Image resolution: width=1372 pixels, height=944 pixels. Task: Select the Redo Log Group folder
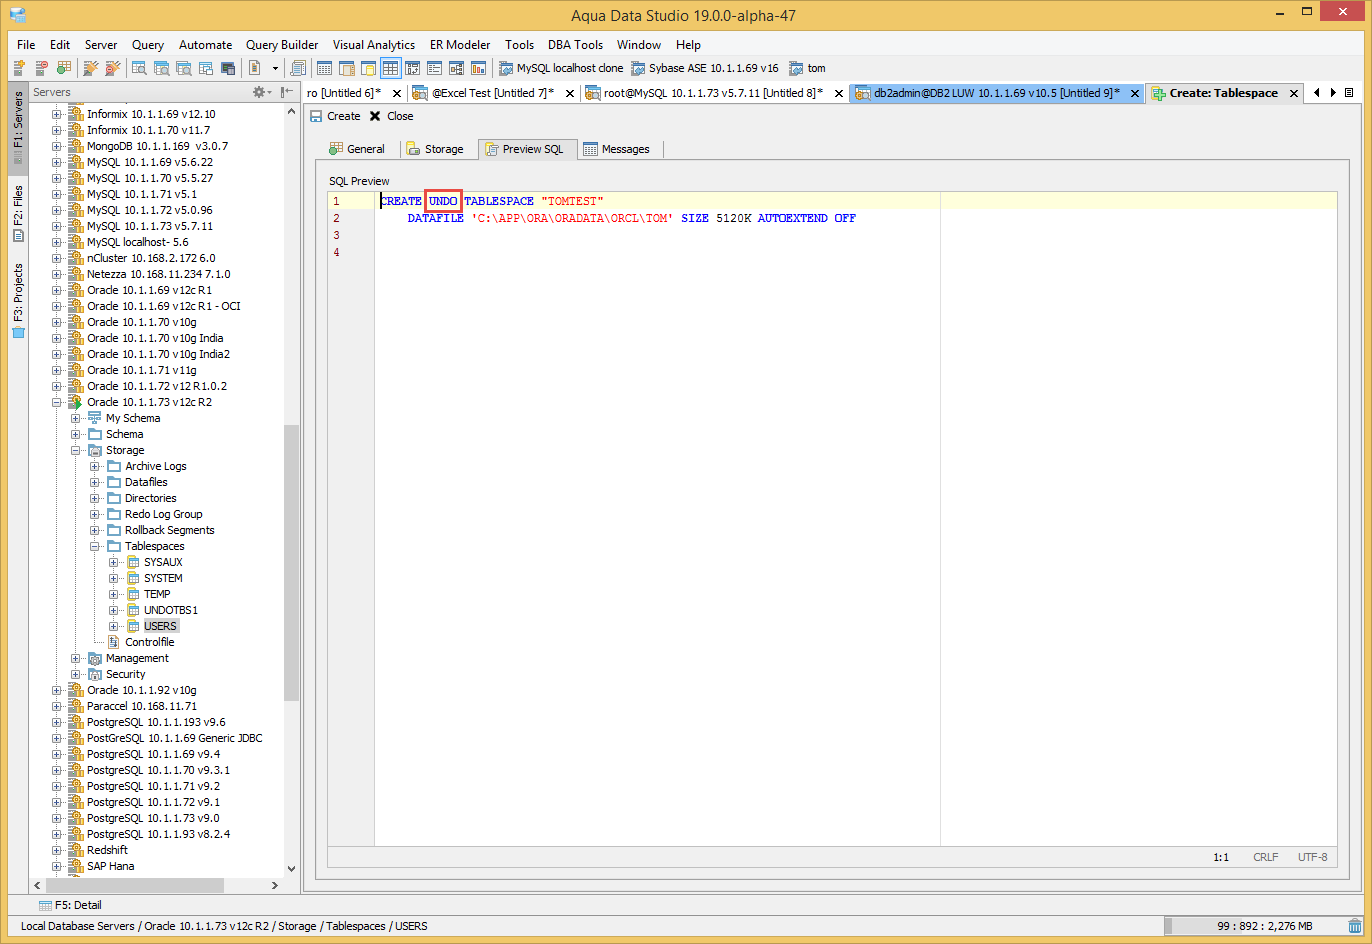[163, 514]
